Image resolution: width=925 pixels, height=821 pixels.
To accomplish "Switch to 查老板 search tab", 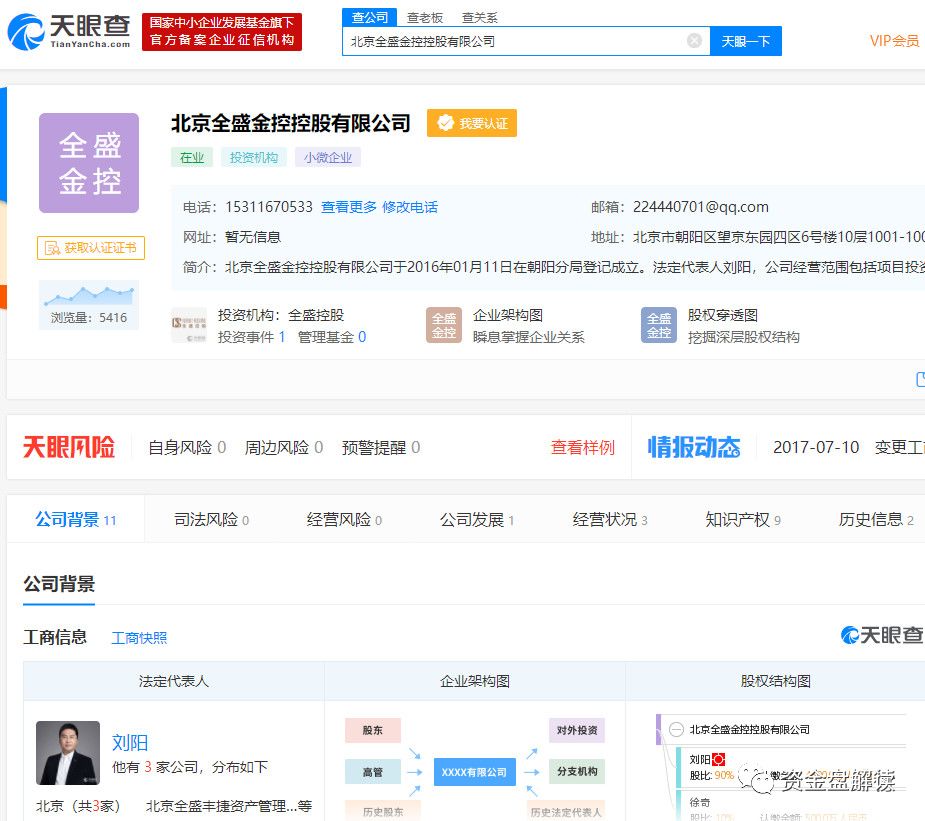I will coord(425,18).
